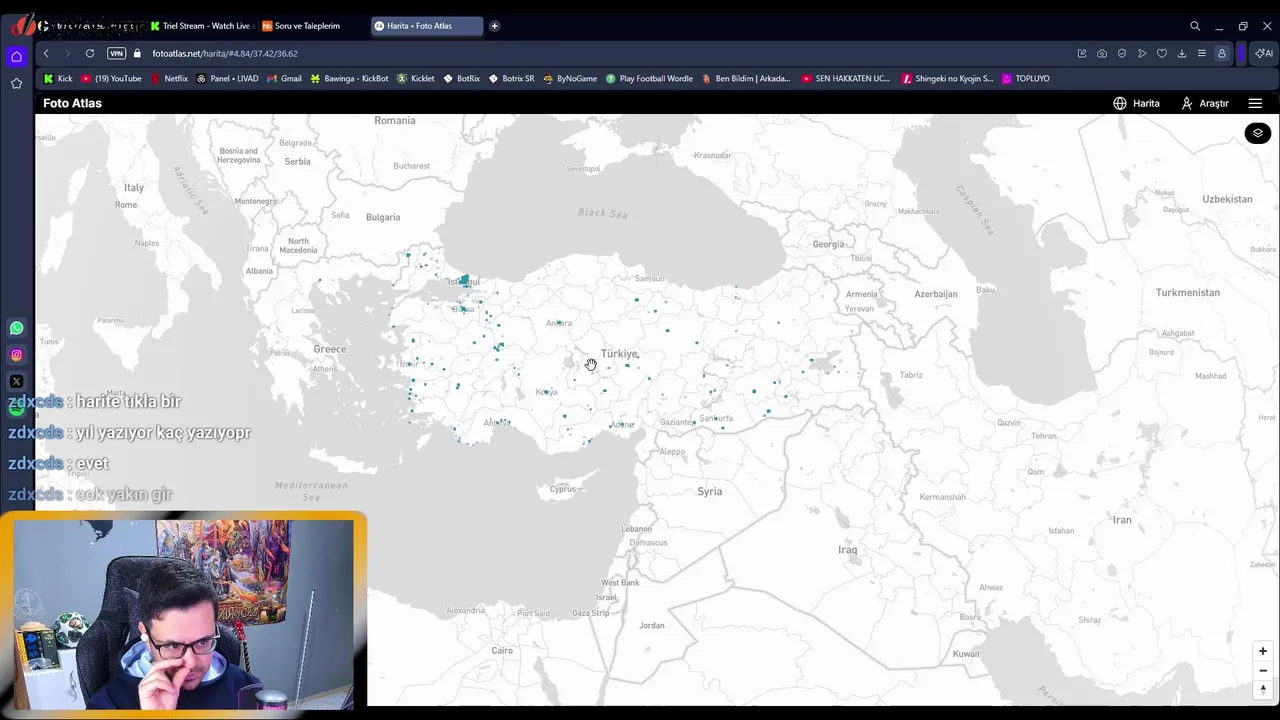Go back with the browser back arrow

(x=46, y=53)
